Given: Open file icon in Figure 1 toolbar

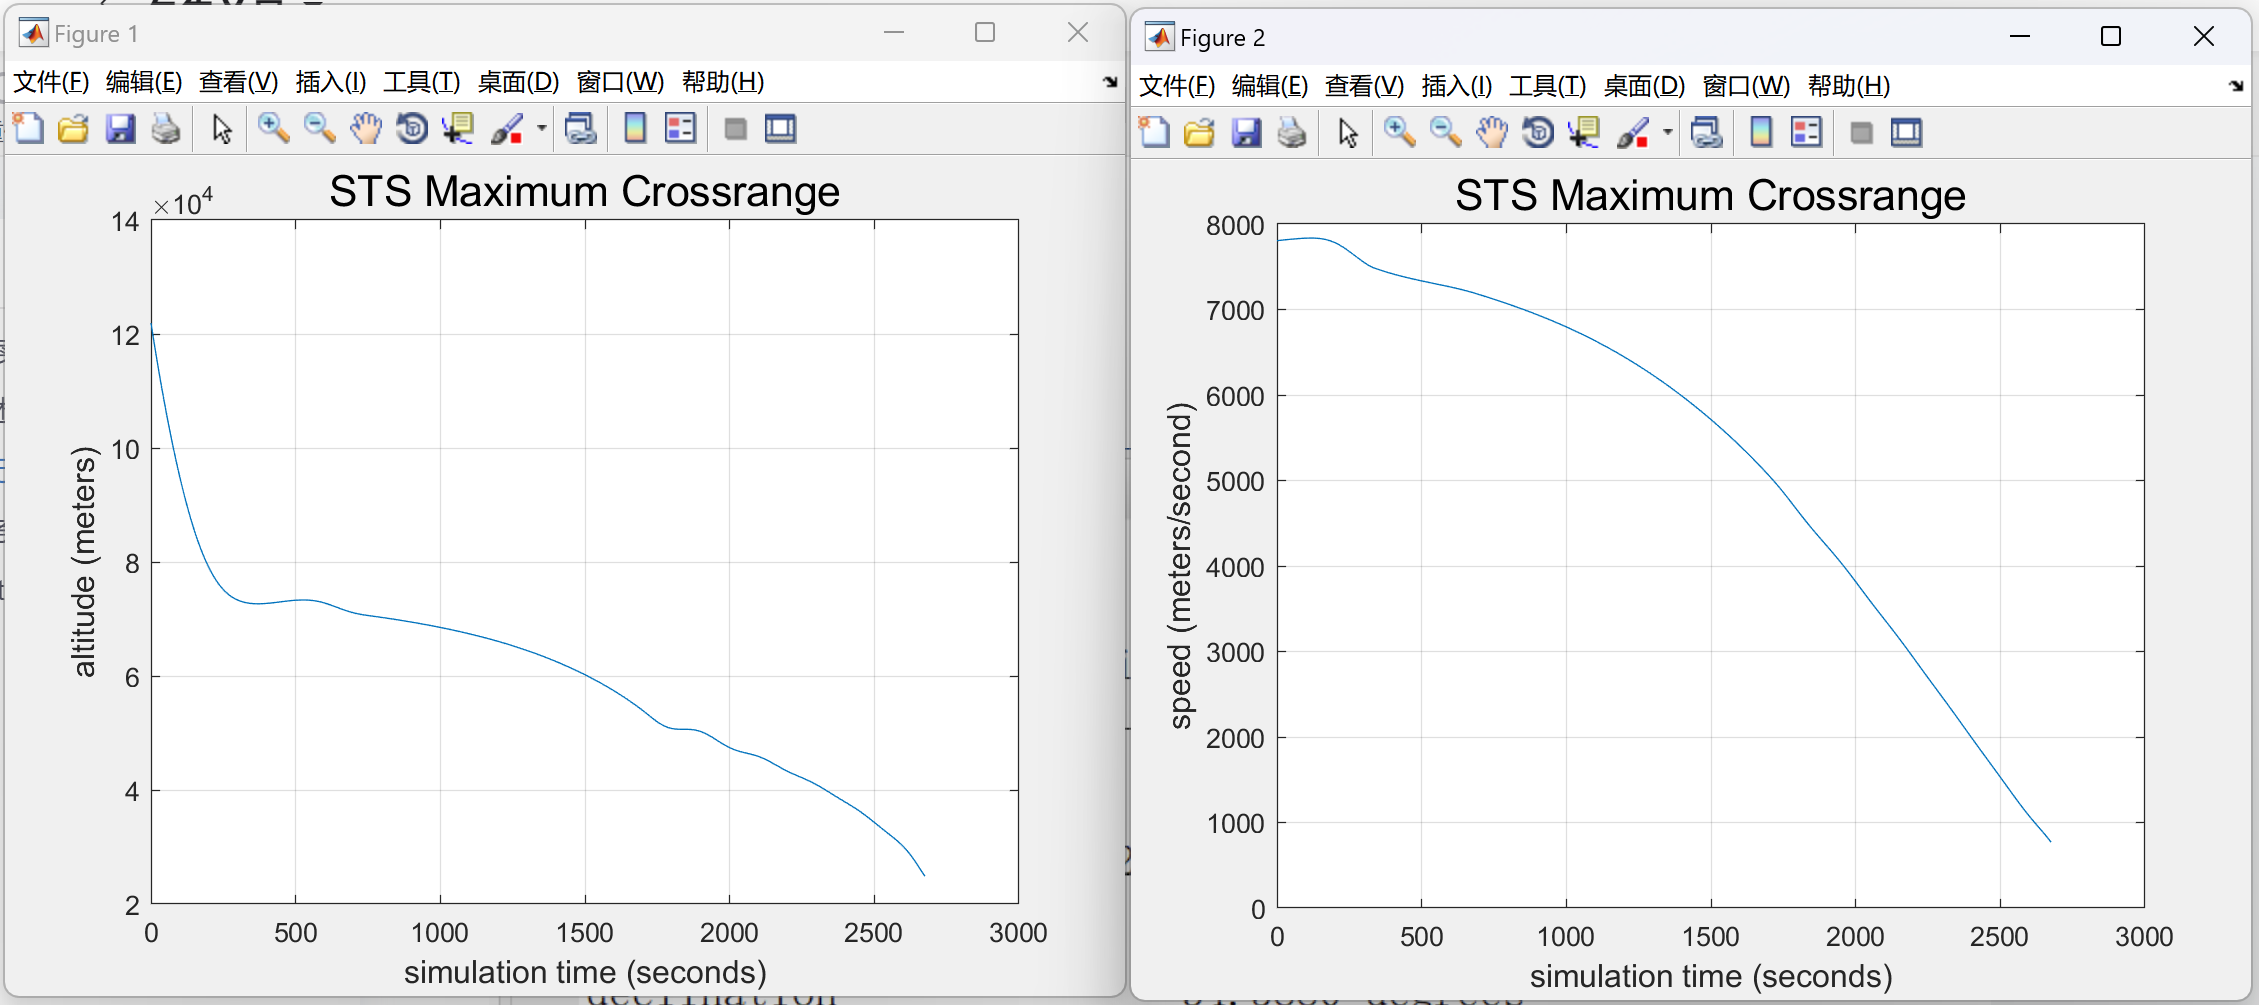Looking at the screenshot, I should (73, 129).
